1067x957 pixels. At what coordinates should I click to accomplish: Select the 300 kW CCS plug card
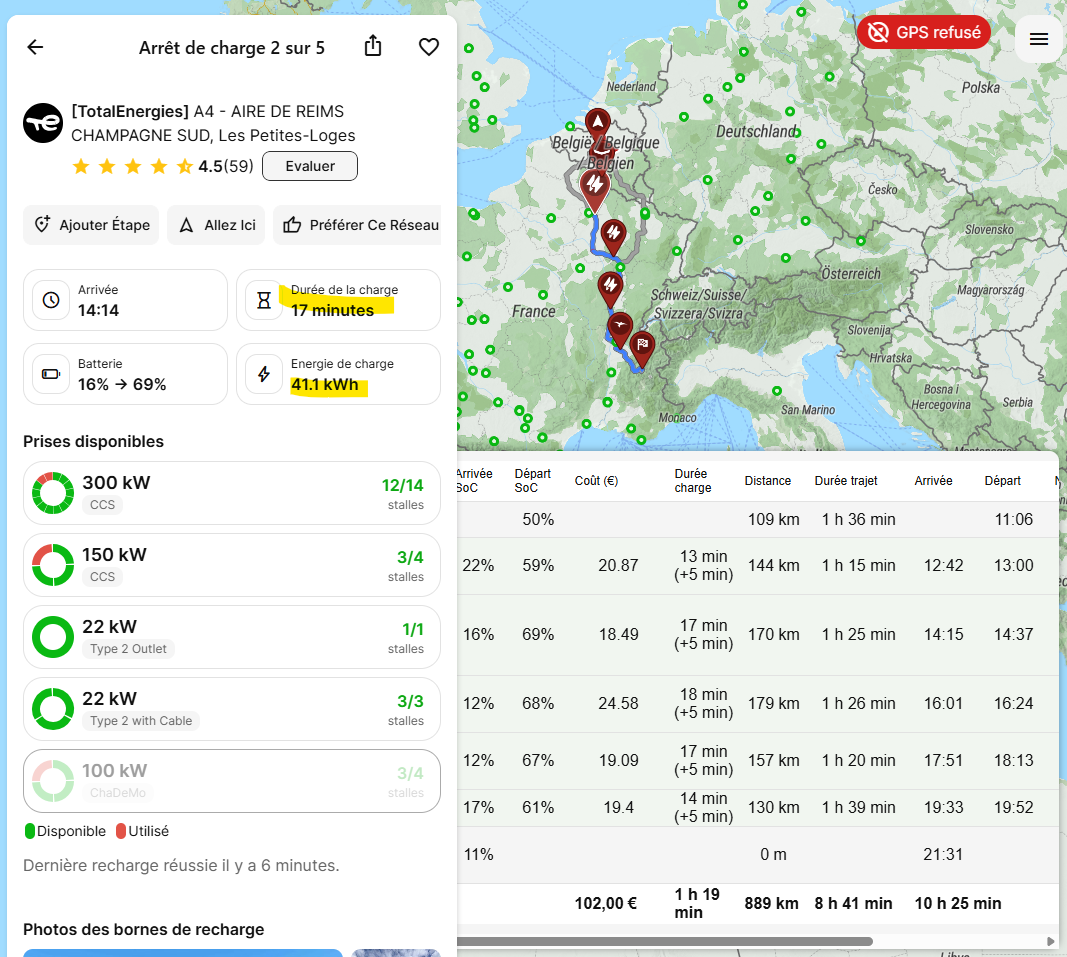coord(231,493)
